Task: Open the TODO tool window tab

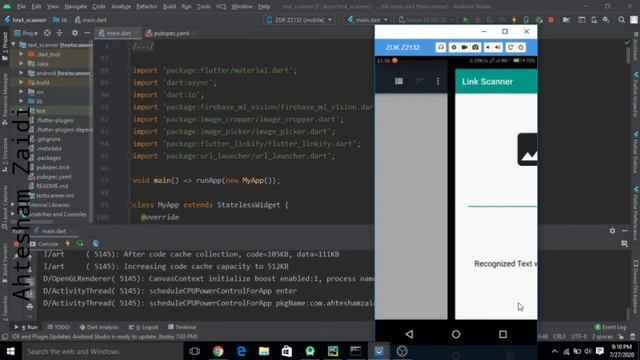Action: (58, 327)
